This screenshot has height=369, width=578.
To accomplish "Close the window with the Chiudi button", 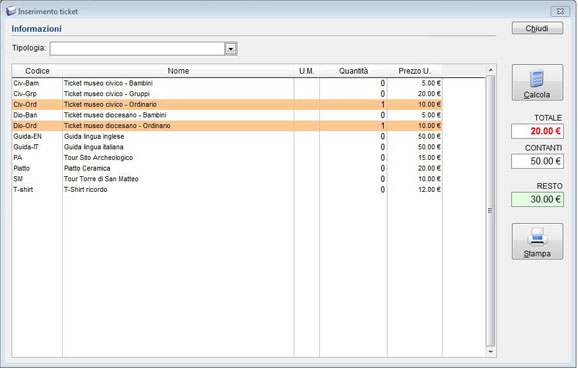I will tap(537, 28).
